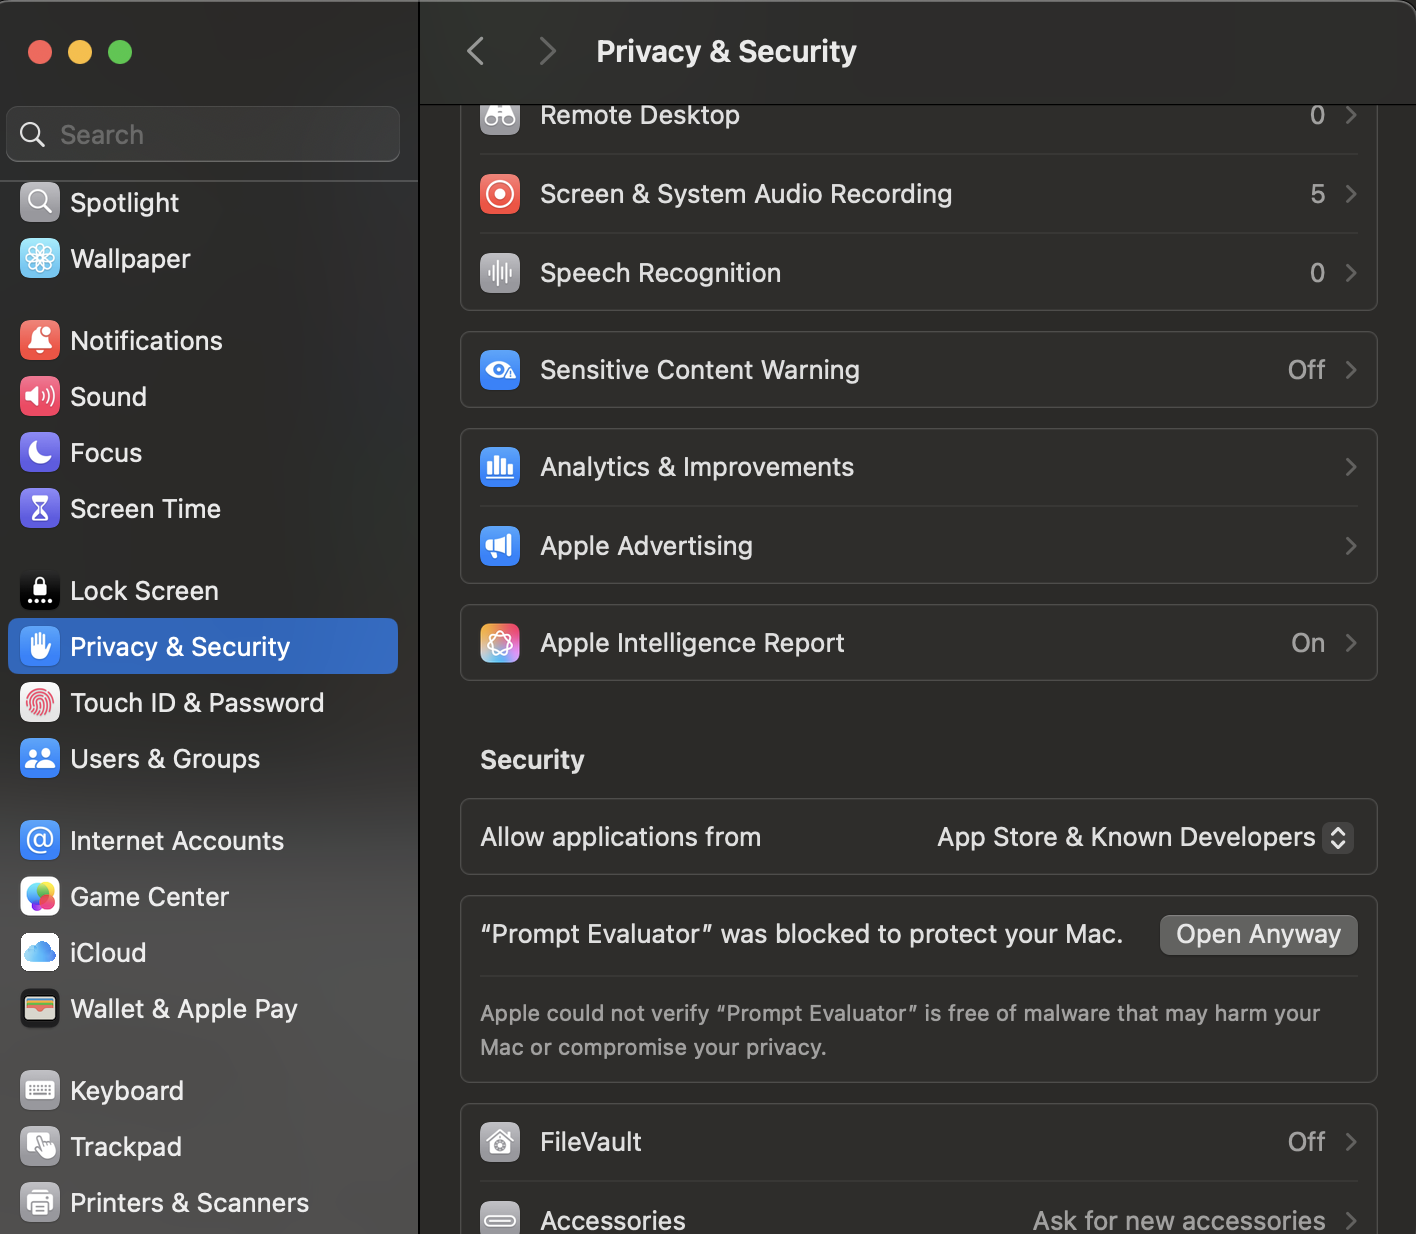Toggle Sound settings in the sidebar
1416x1234 pixels.
coord(107,396)
